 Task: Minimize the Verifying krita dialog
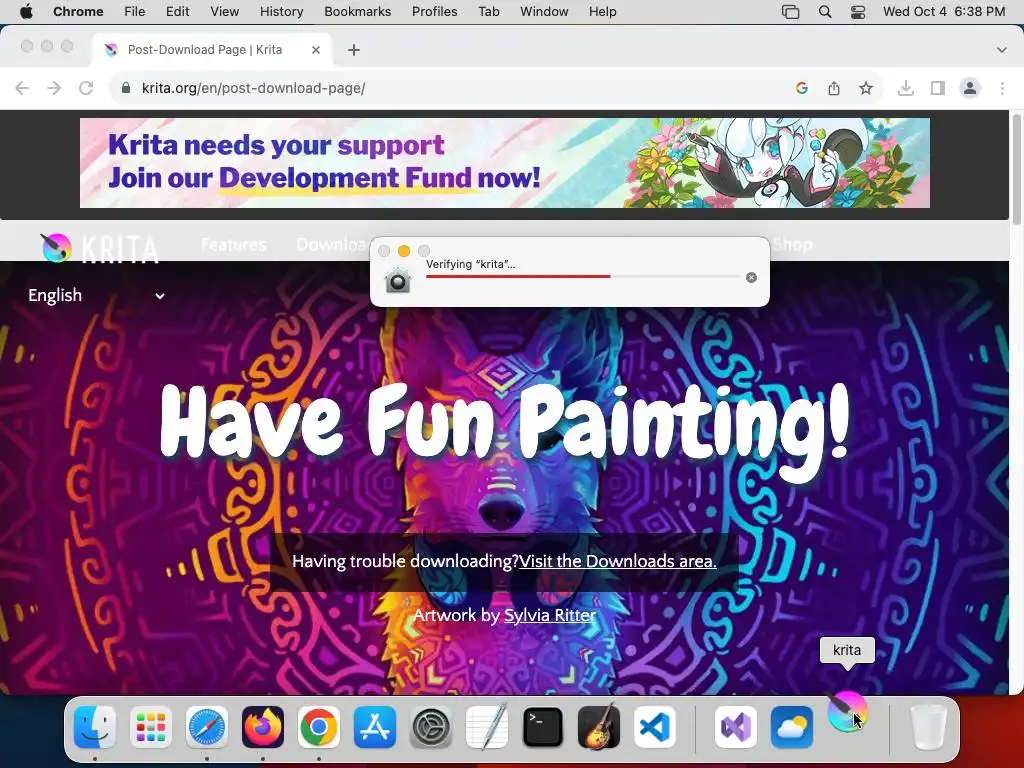pyautogui.click(x=404, y=251)
